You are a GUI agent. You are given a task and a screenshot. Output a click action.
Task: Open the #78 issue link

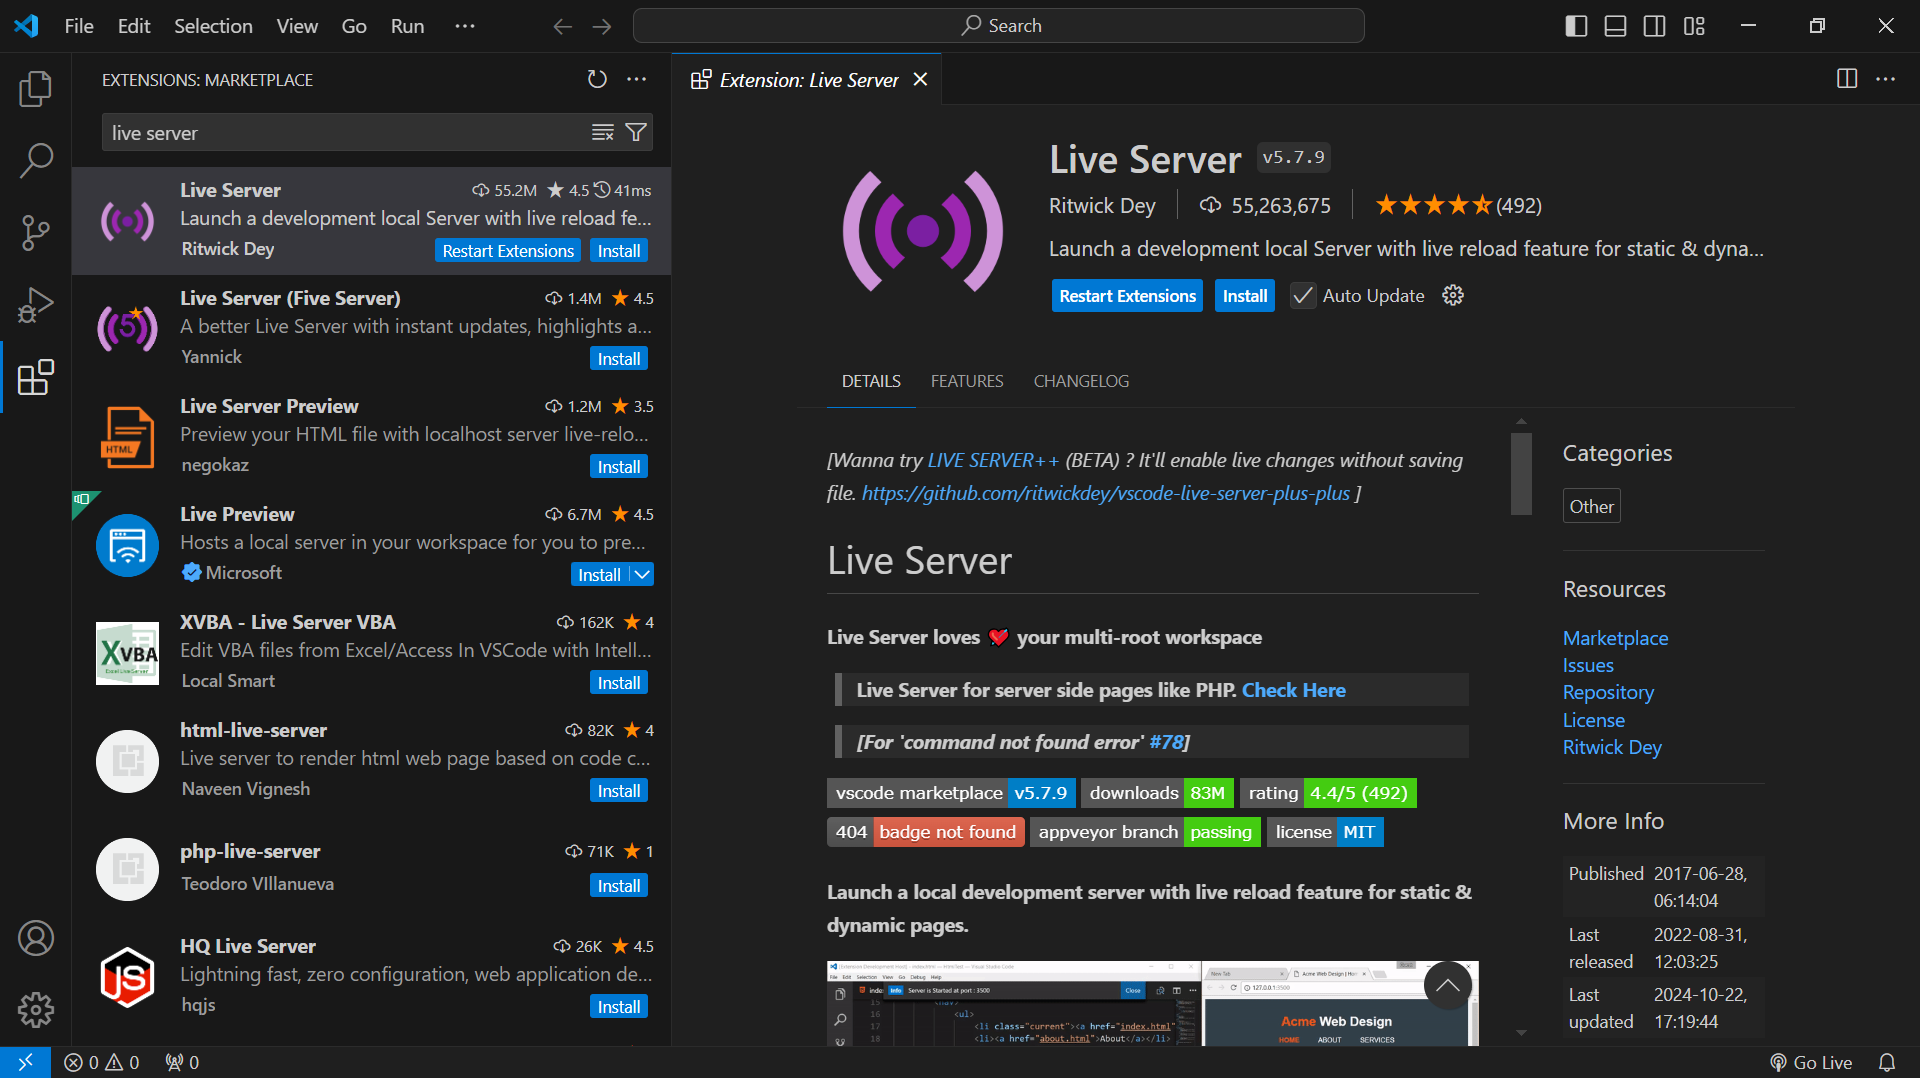[x=1166, y=742]
